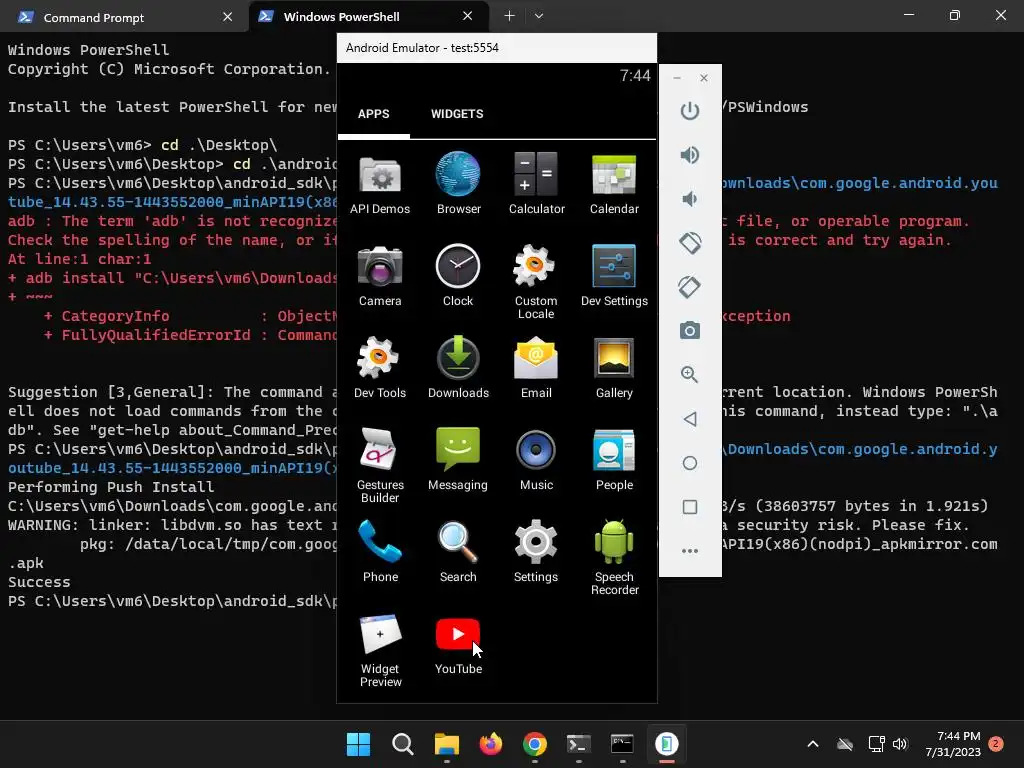Open taskbar Search
1024x768 pixels.
pos(402,744)
